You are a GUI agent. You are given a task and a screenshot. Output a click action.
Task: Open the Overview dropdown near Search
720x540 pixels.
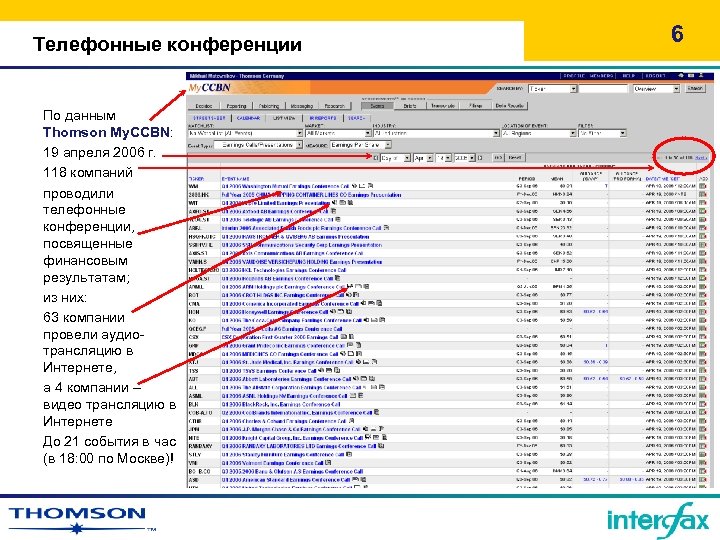[656, 89]
